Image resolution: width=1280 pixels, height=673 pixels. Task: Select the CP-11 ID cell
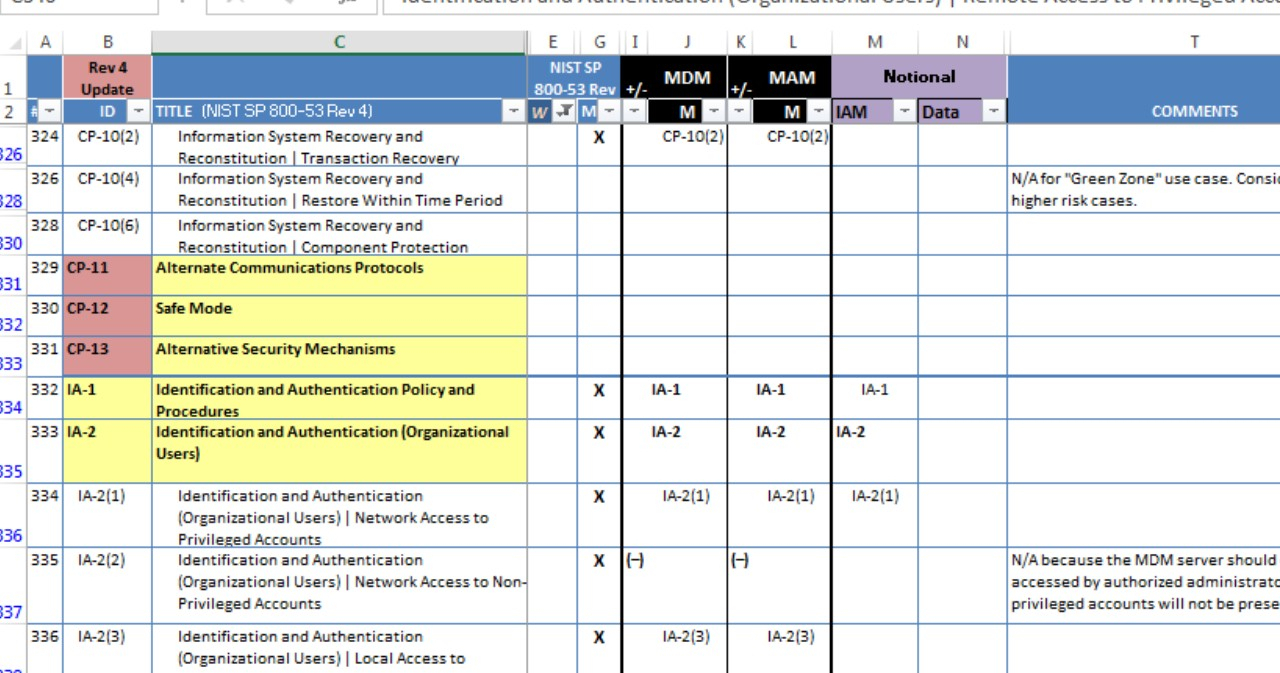click(x=107, y=275)
